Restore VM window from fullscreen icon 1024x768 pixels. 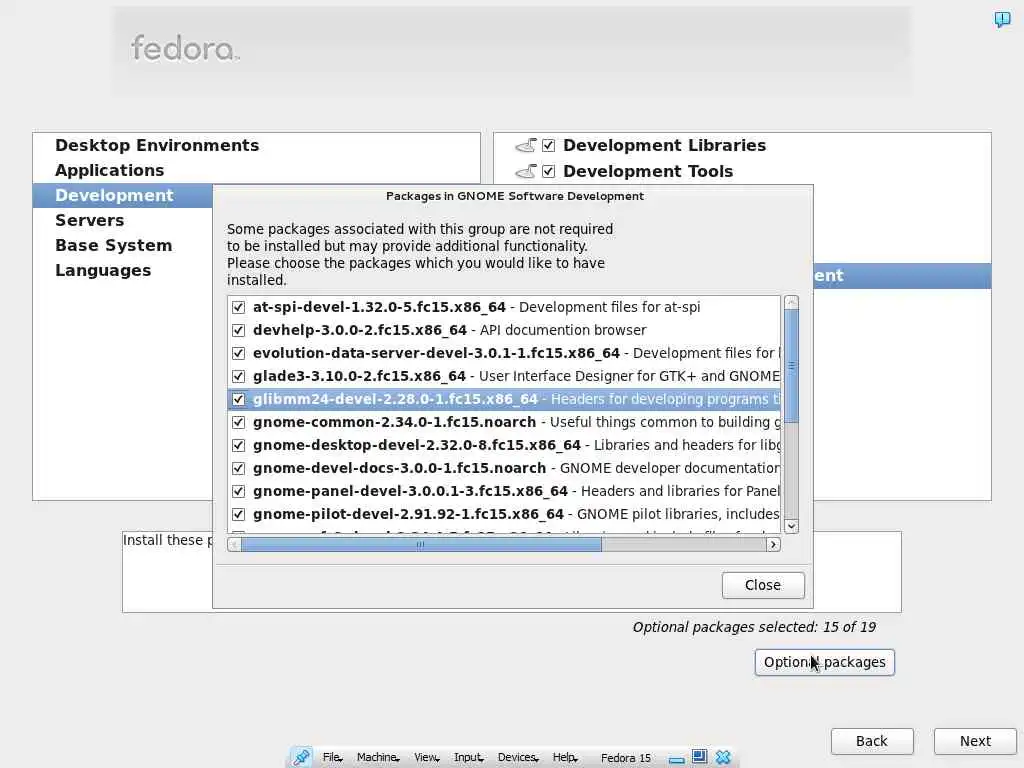(x=699, y=757)
